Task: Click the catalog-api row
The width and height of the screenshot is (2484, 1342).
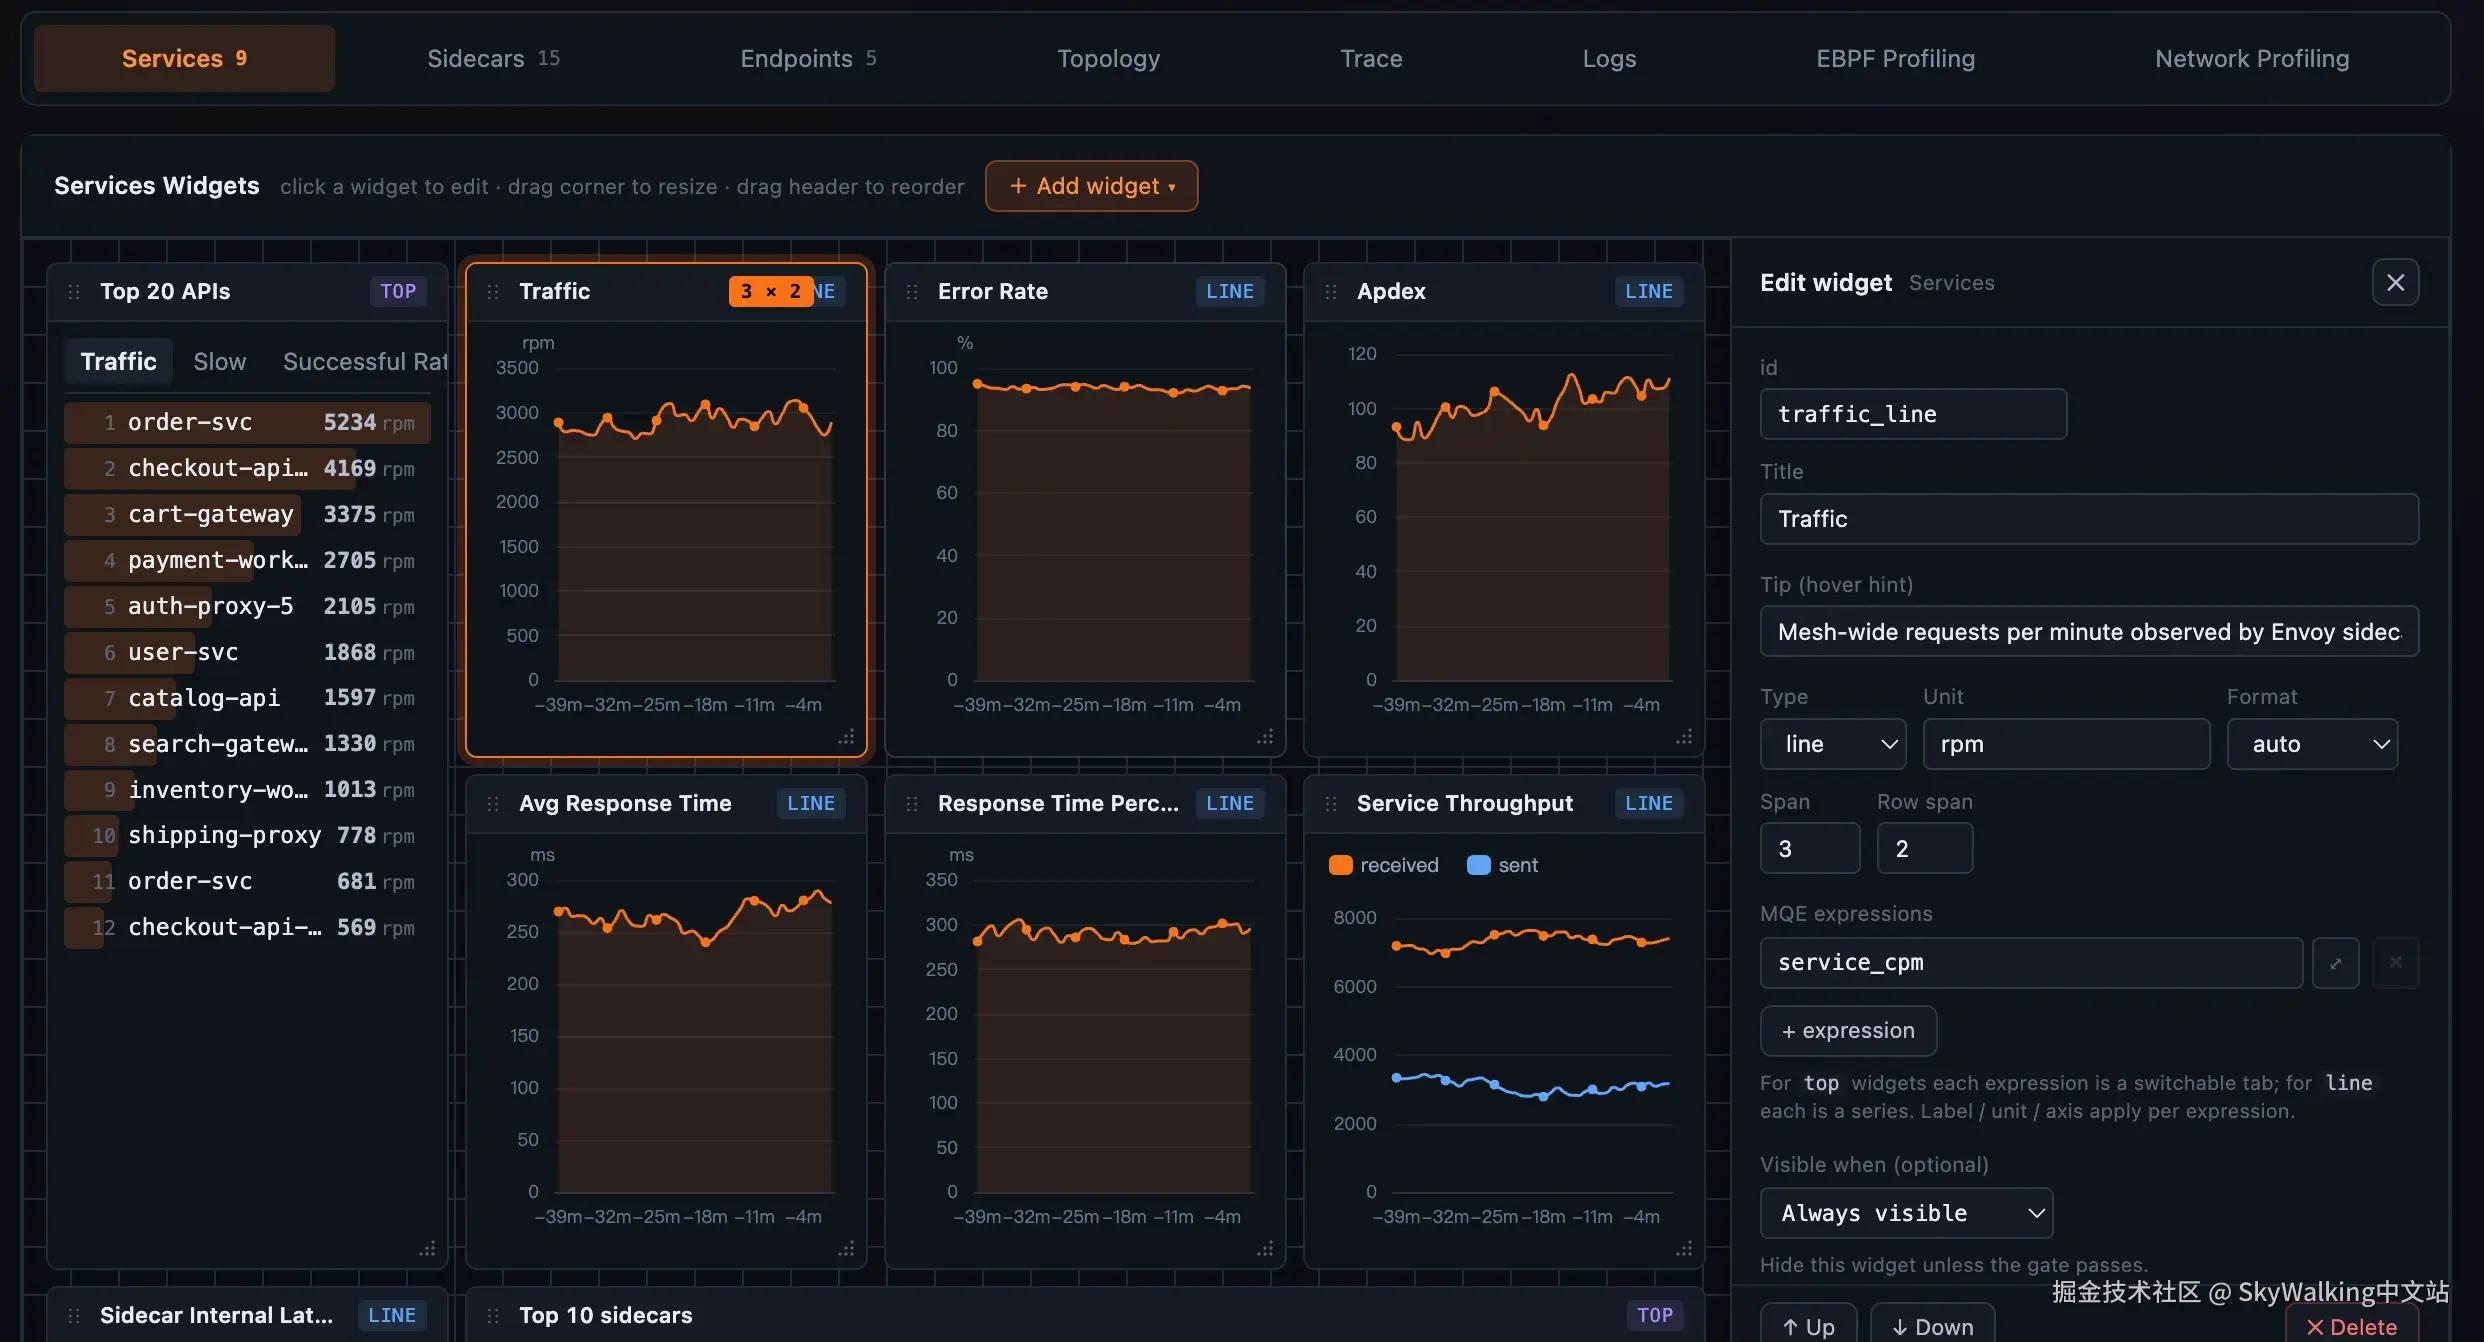Action: pos(247,697)
